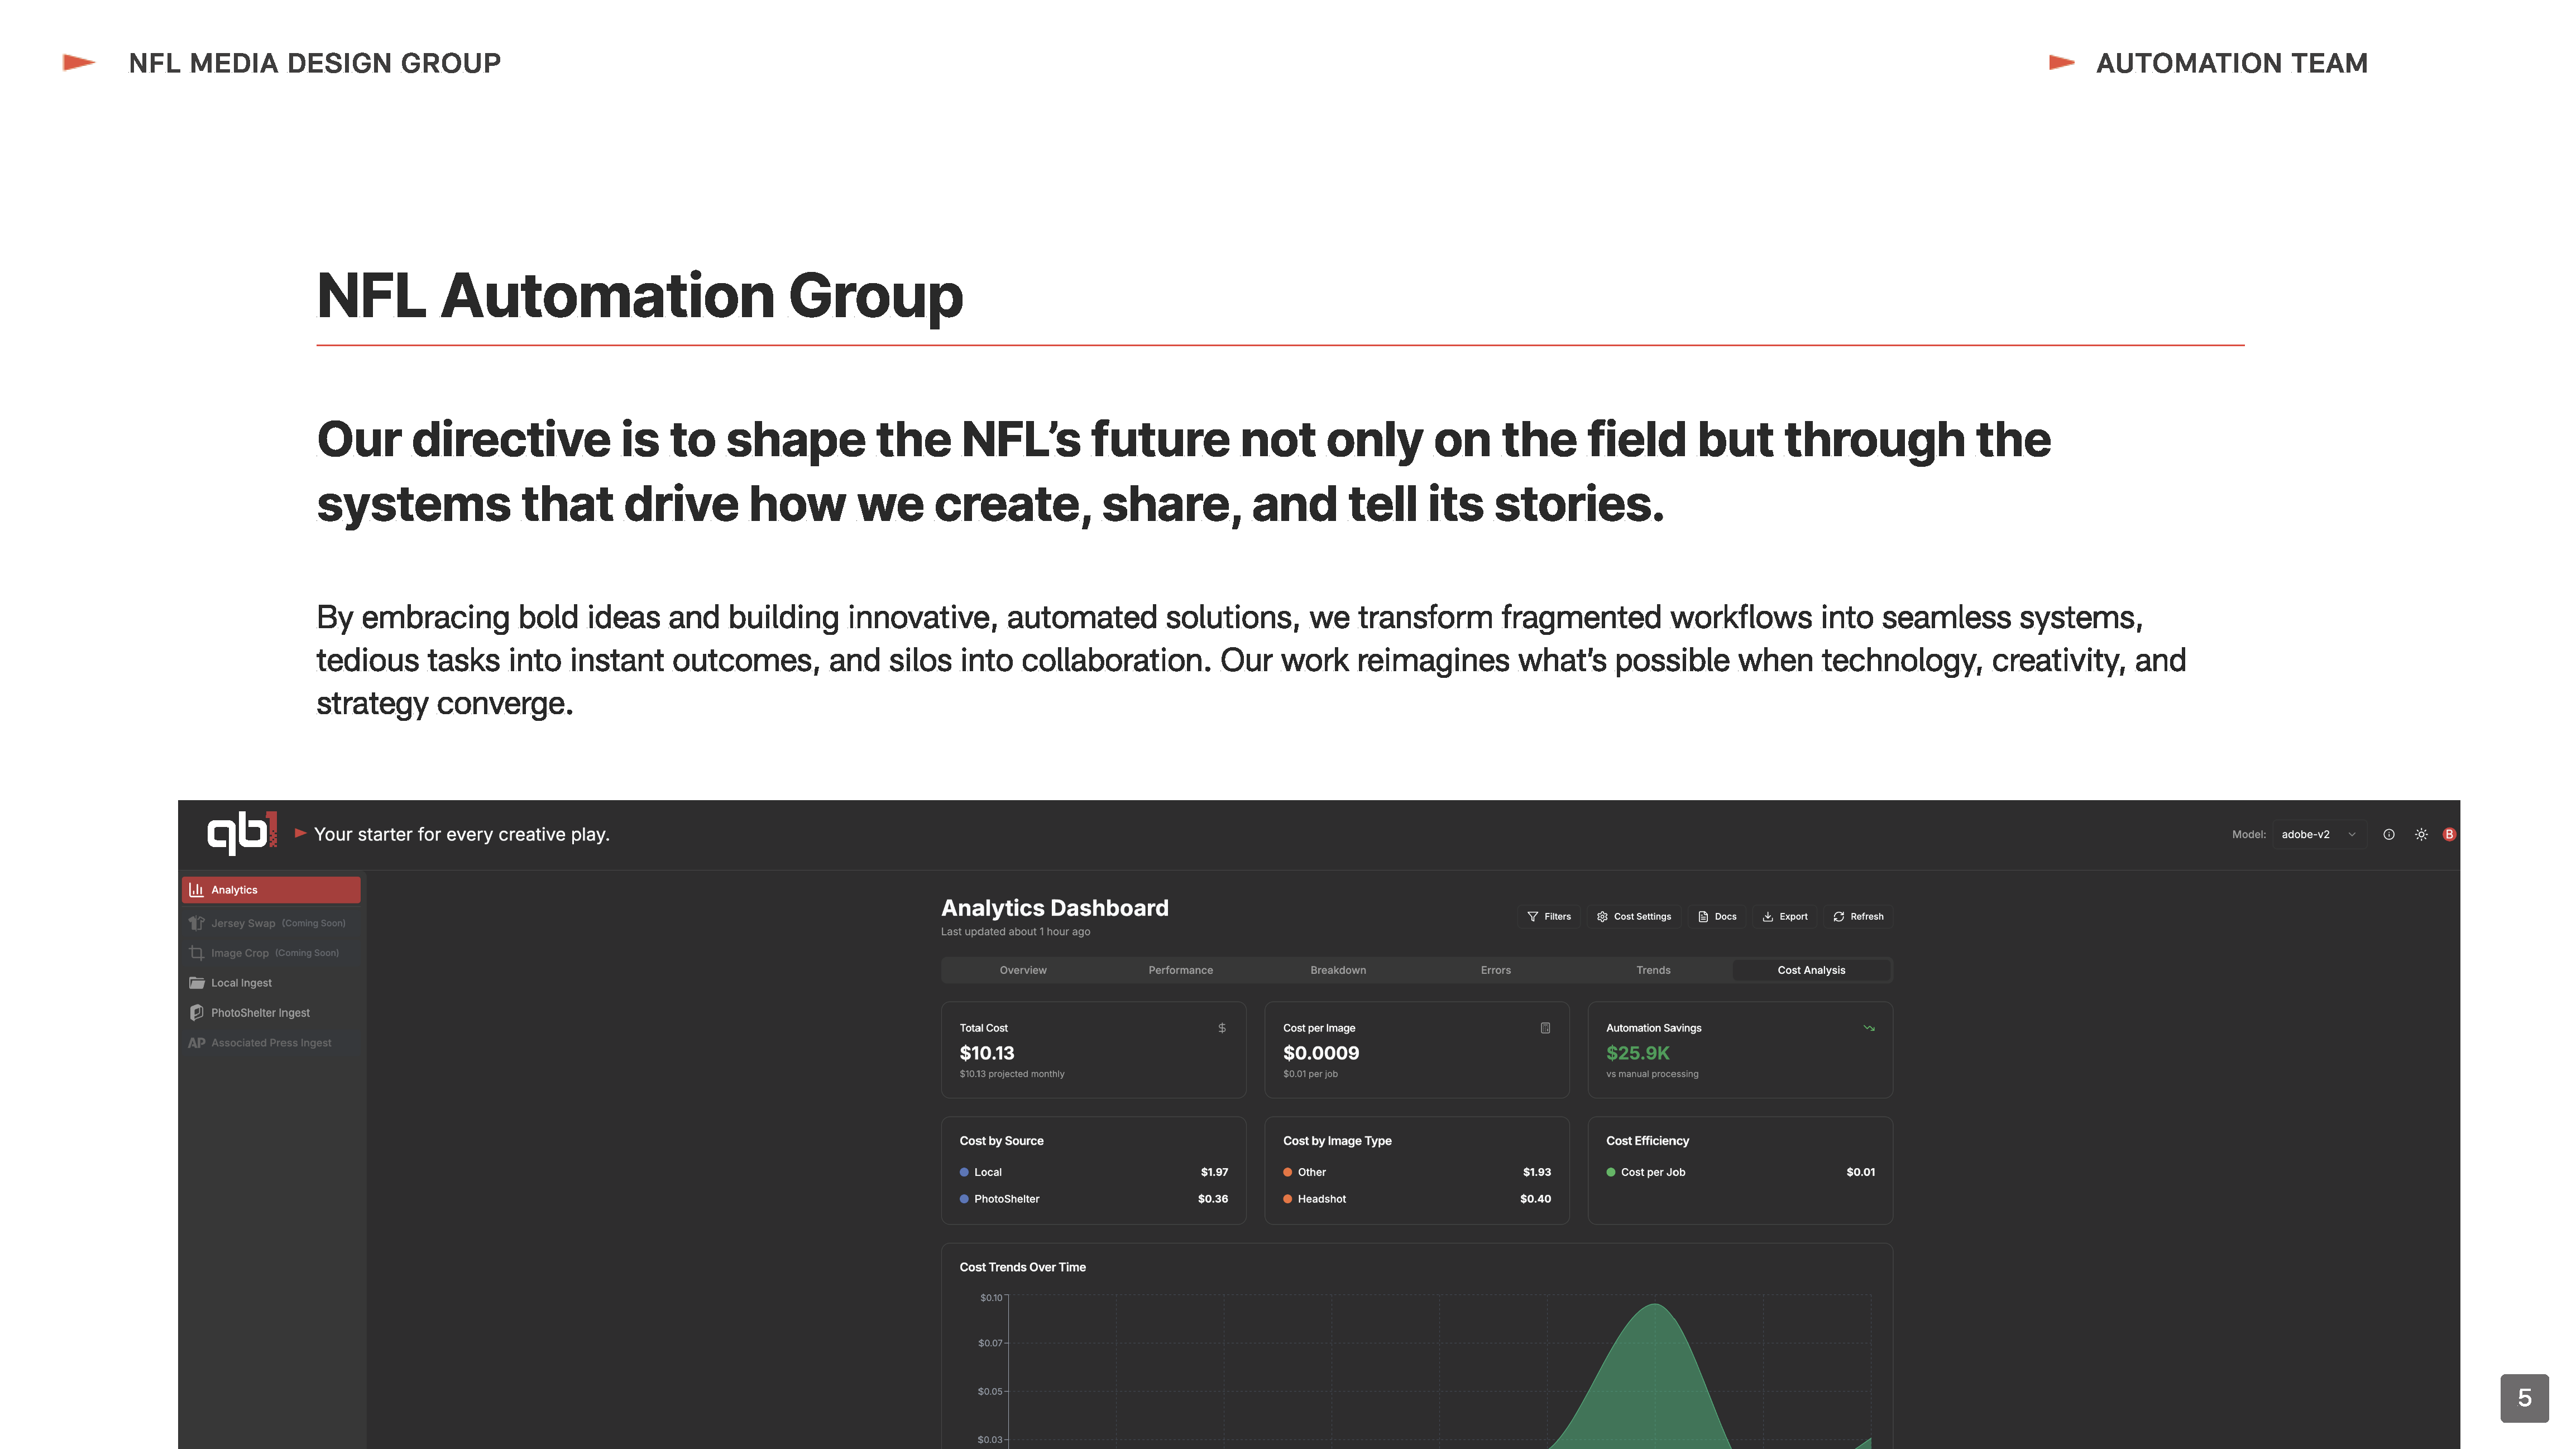Open the red B user avatar
The image size is (2576, 1449).
click(x=2449, y=834)
